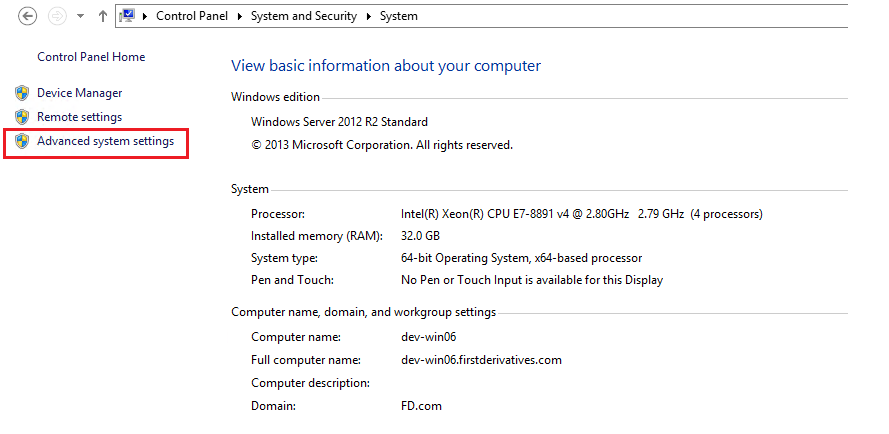Click the 32.0 GB memory value

[x=420, y=235]
